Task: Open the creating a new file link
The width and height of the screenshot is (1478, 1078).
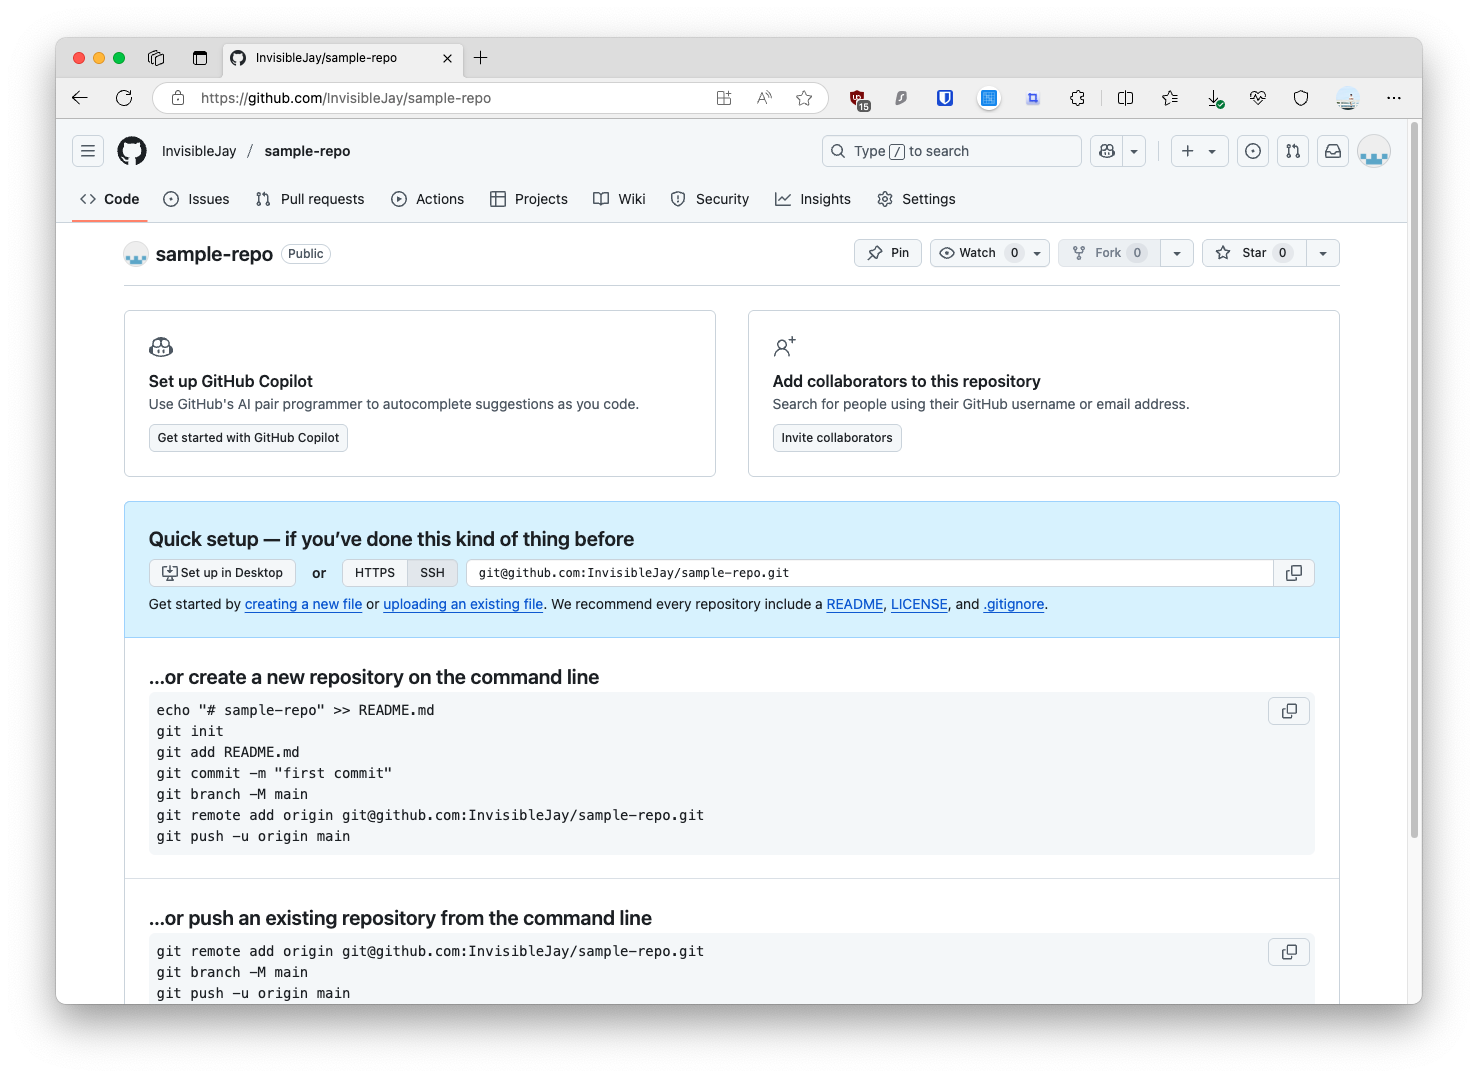Action: 303,604
